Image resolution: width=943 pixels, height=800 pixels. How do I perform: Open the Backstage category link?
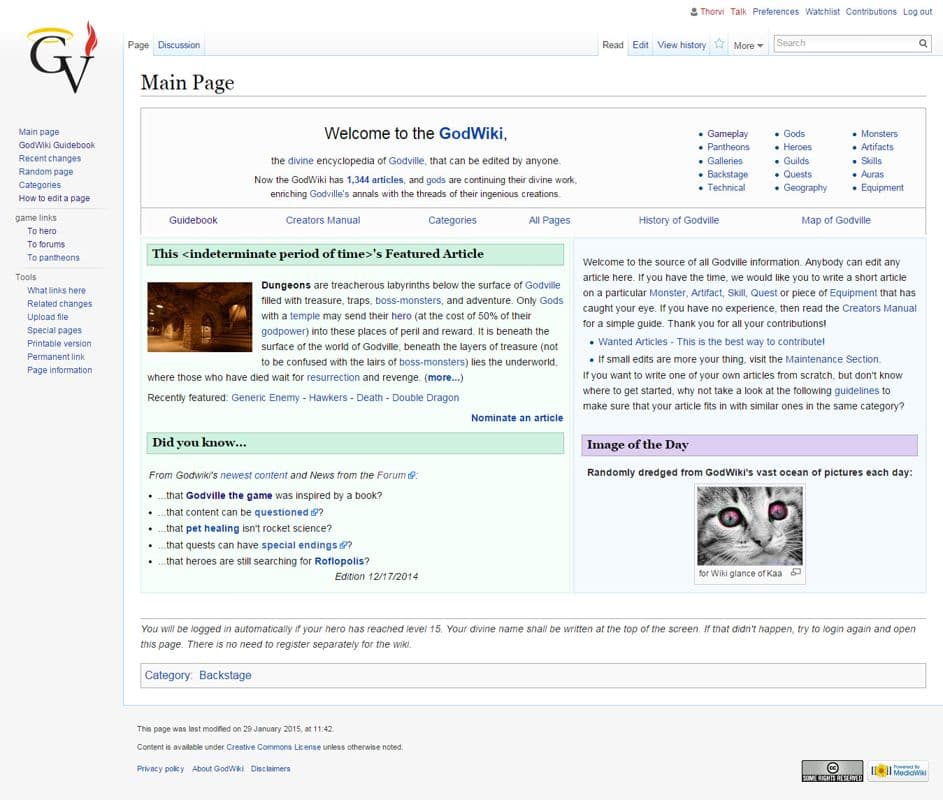[x=225, y=675]
